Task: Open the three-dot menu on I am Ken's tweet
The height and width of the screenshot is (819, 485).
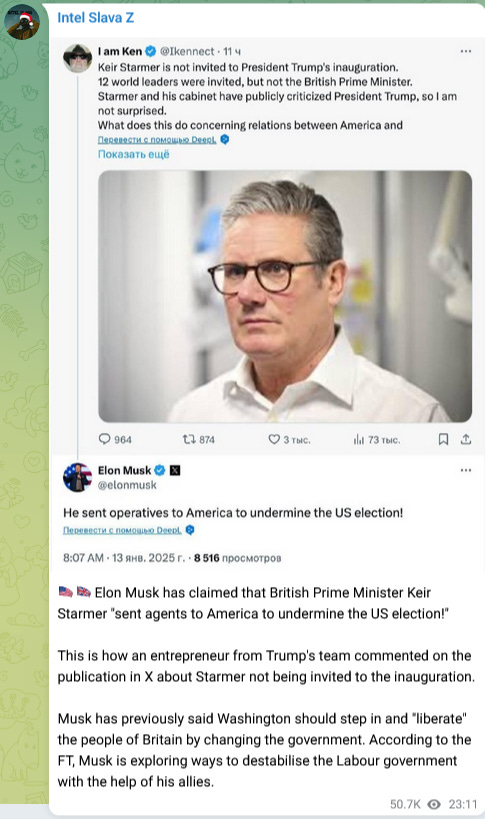Action: pos(466,51)
